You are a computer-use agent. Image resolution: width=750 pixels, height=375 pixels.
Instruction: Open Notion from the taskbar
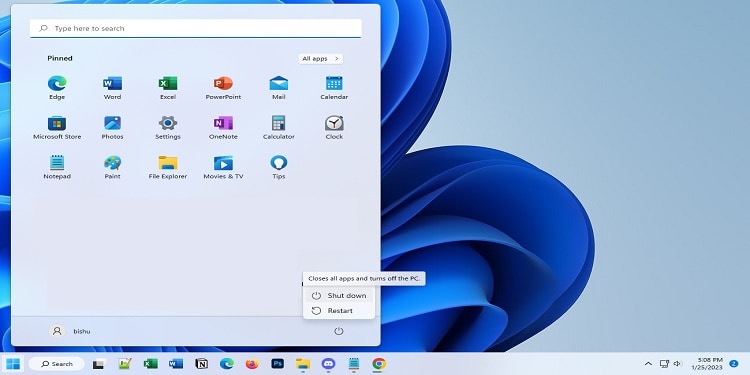[201, 364]
